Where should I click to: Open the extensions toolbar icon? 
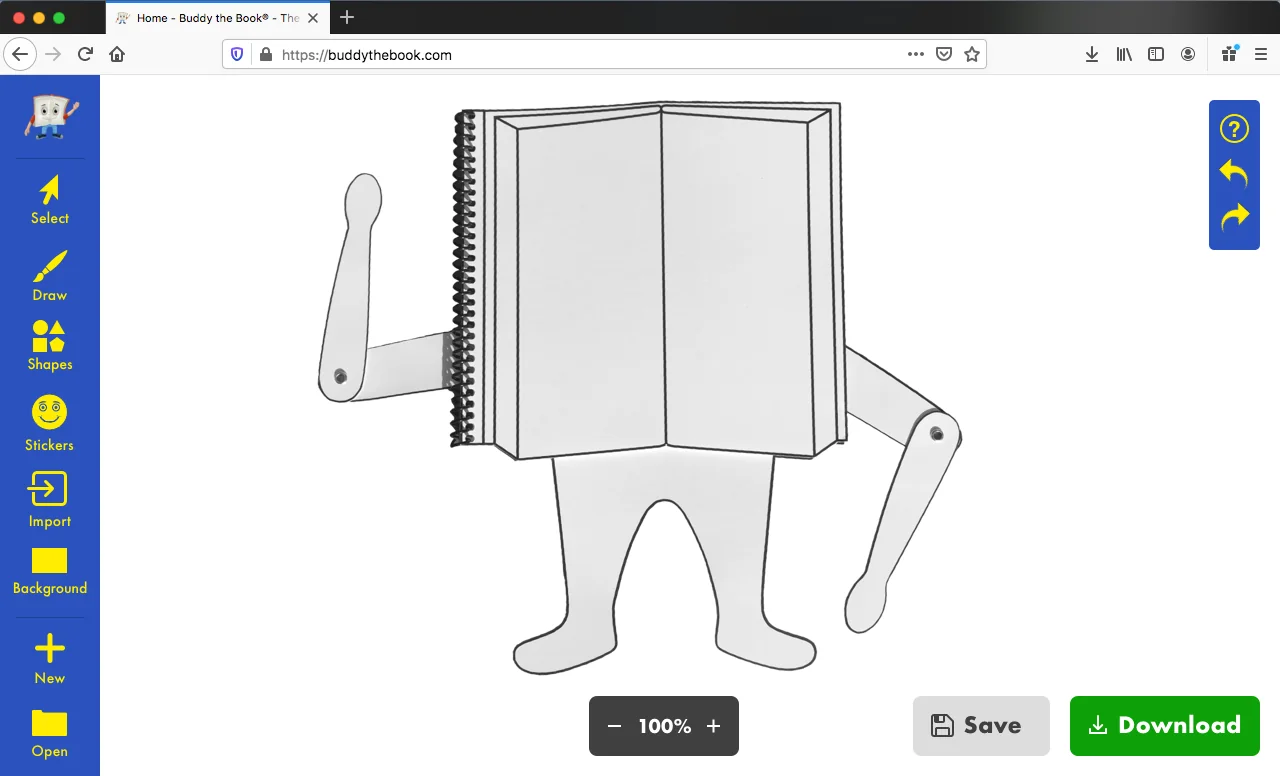[1229, 54]
